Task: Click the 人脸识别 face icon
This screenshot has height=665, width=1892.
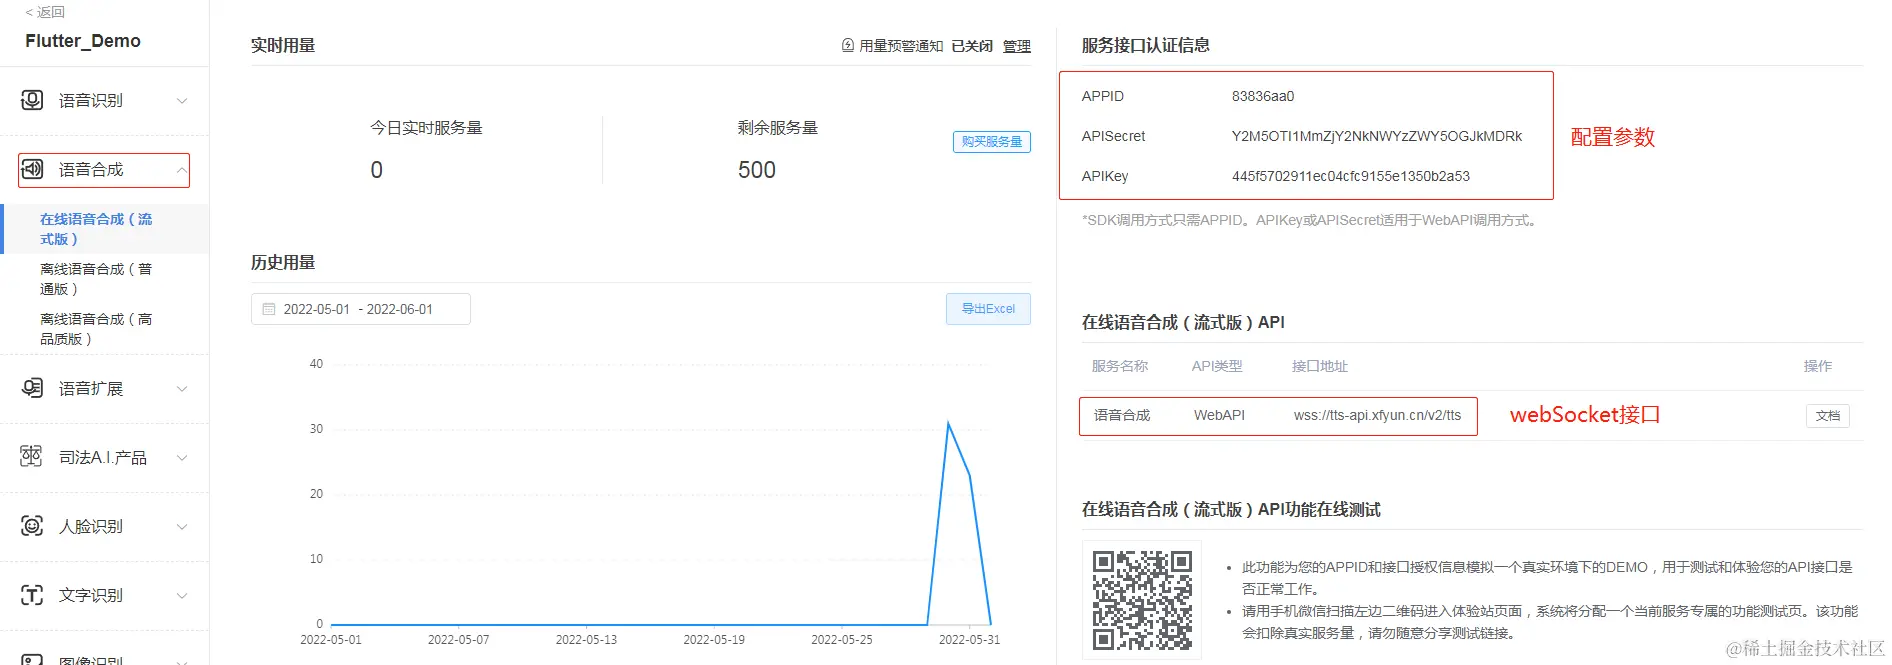Action: click(x=32, y=526)
